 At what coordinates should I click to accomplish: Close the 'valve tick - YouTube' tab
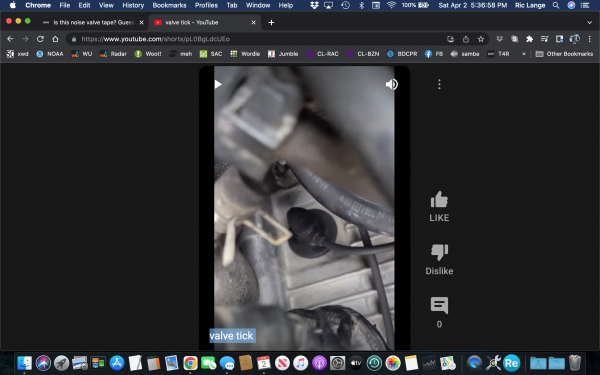(x=253, y=23)
